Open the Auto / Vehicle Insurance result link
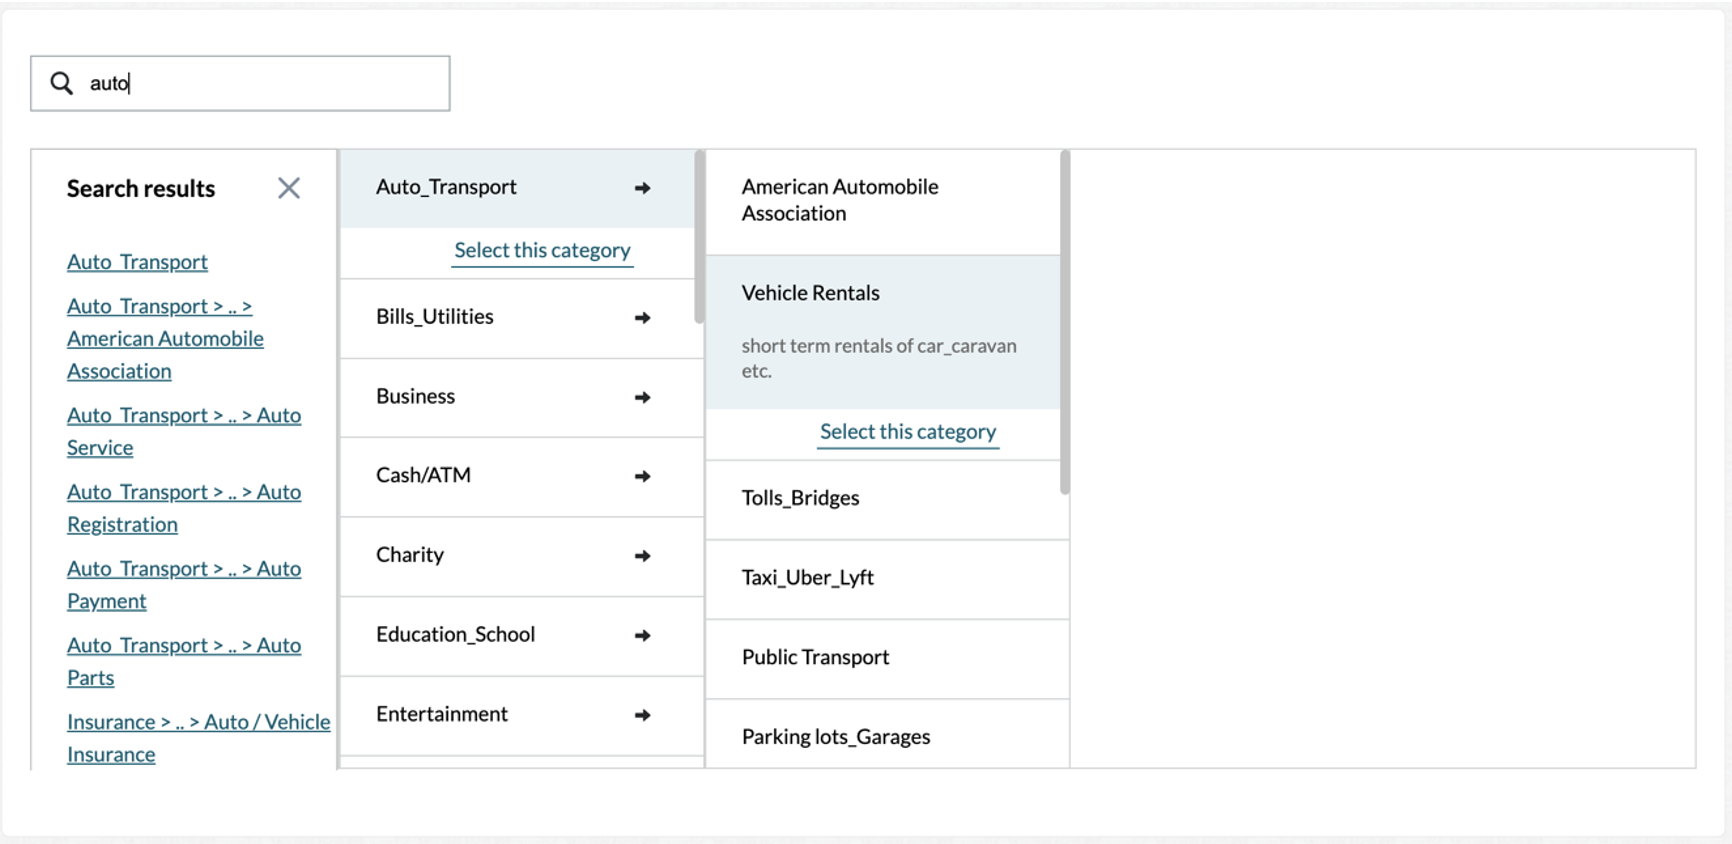 coord(198,738)
